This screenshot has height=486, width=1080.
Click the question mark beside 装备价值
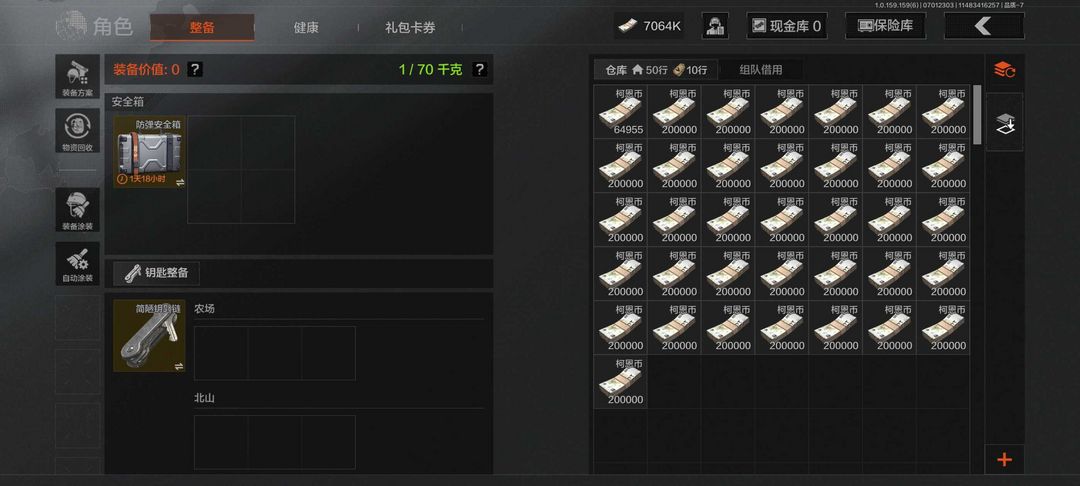pyautogui.click(x=195, y=69)
